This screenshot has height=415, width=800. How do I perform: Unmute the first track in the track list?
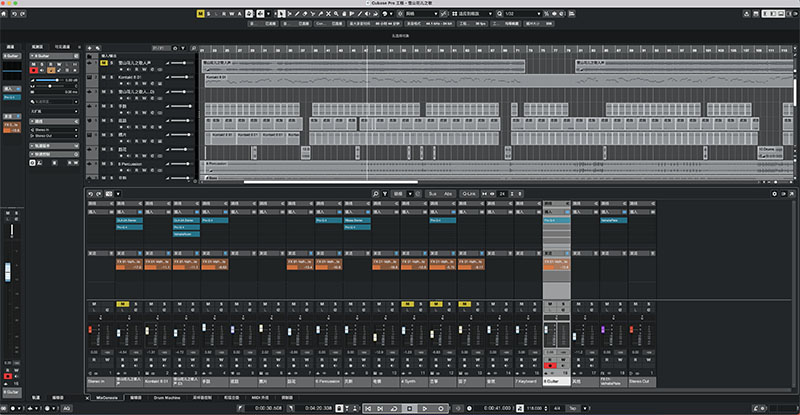click(104, 63)
